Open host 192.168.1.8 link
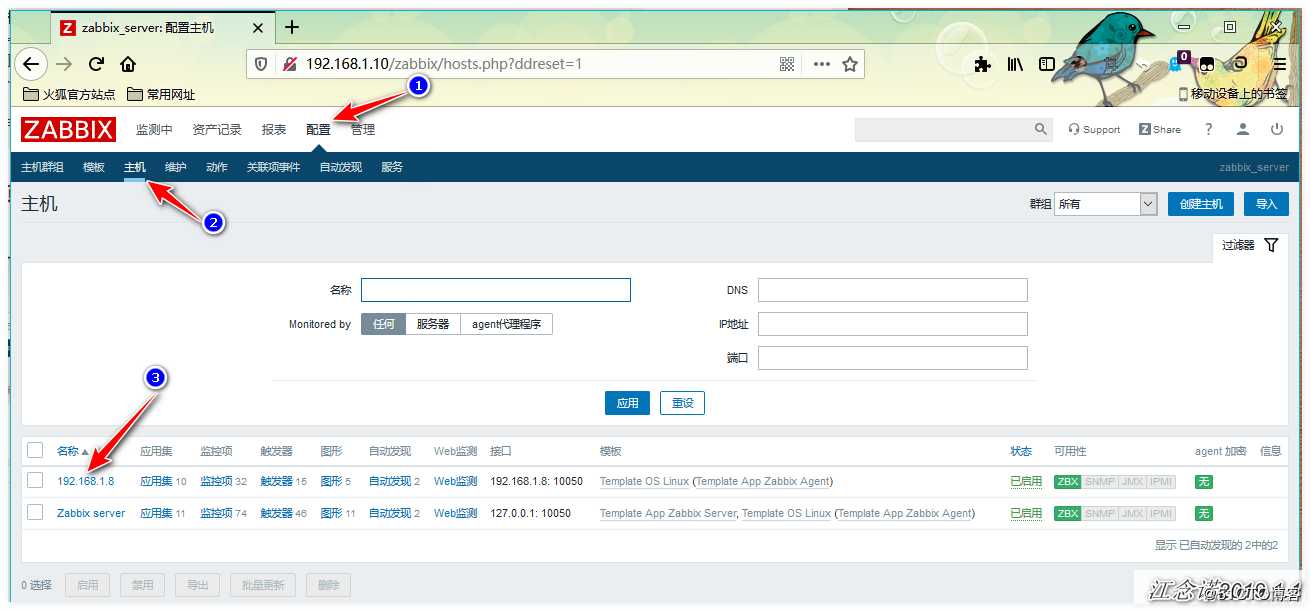Screen dimensions: 1311x611 pos(86,481)
